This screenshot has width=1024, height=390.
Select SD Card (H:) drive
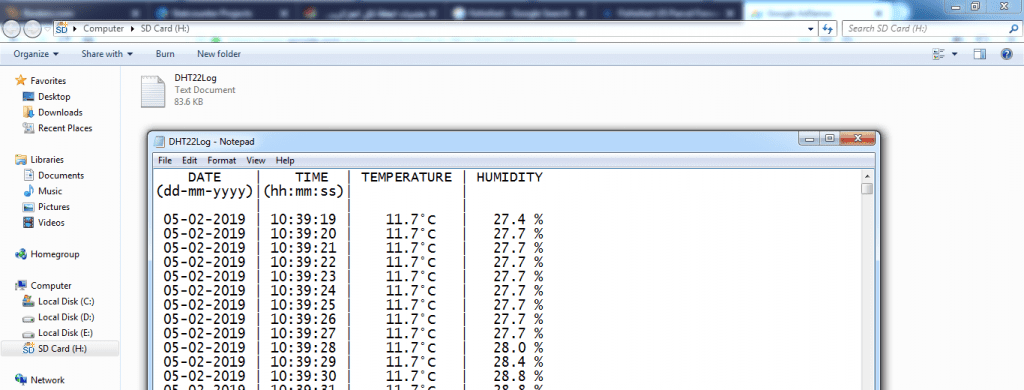[60, 349]
